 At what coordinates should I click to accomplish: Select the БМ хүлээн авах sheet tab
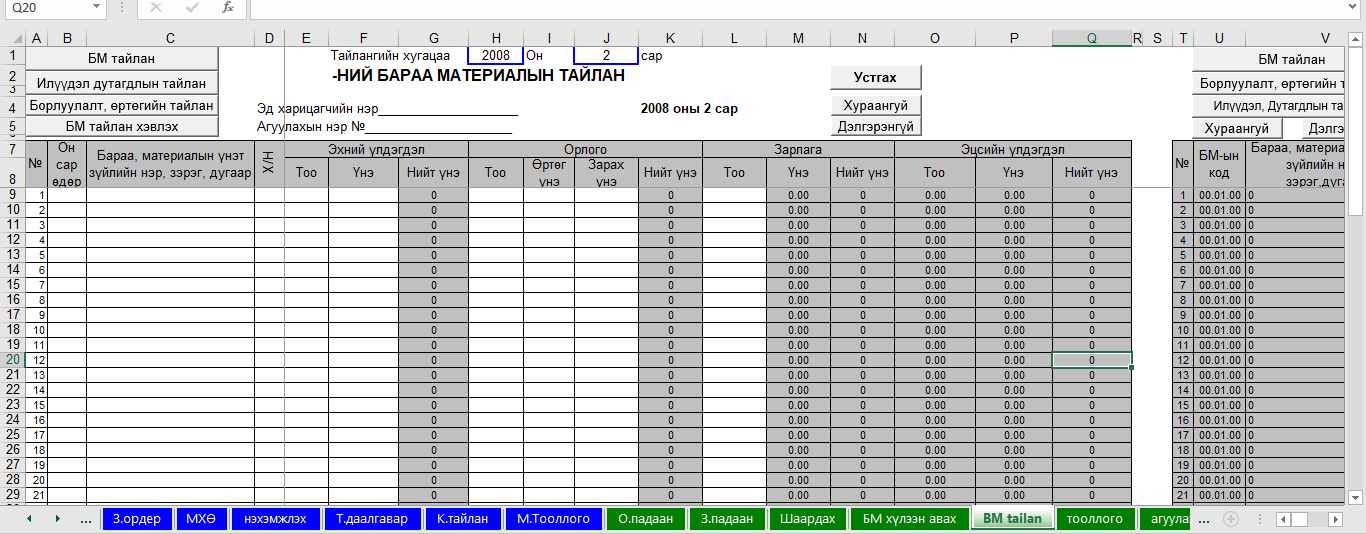click(909, 519)
